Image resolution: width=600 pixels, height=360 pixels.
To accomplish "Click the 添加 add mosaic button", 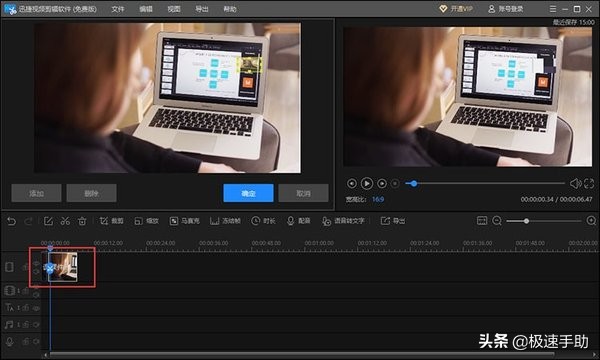I will [x=36, y=193].
